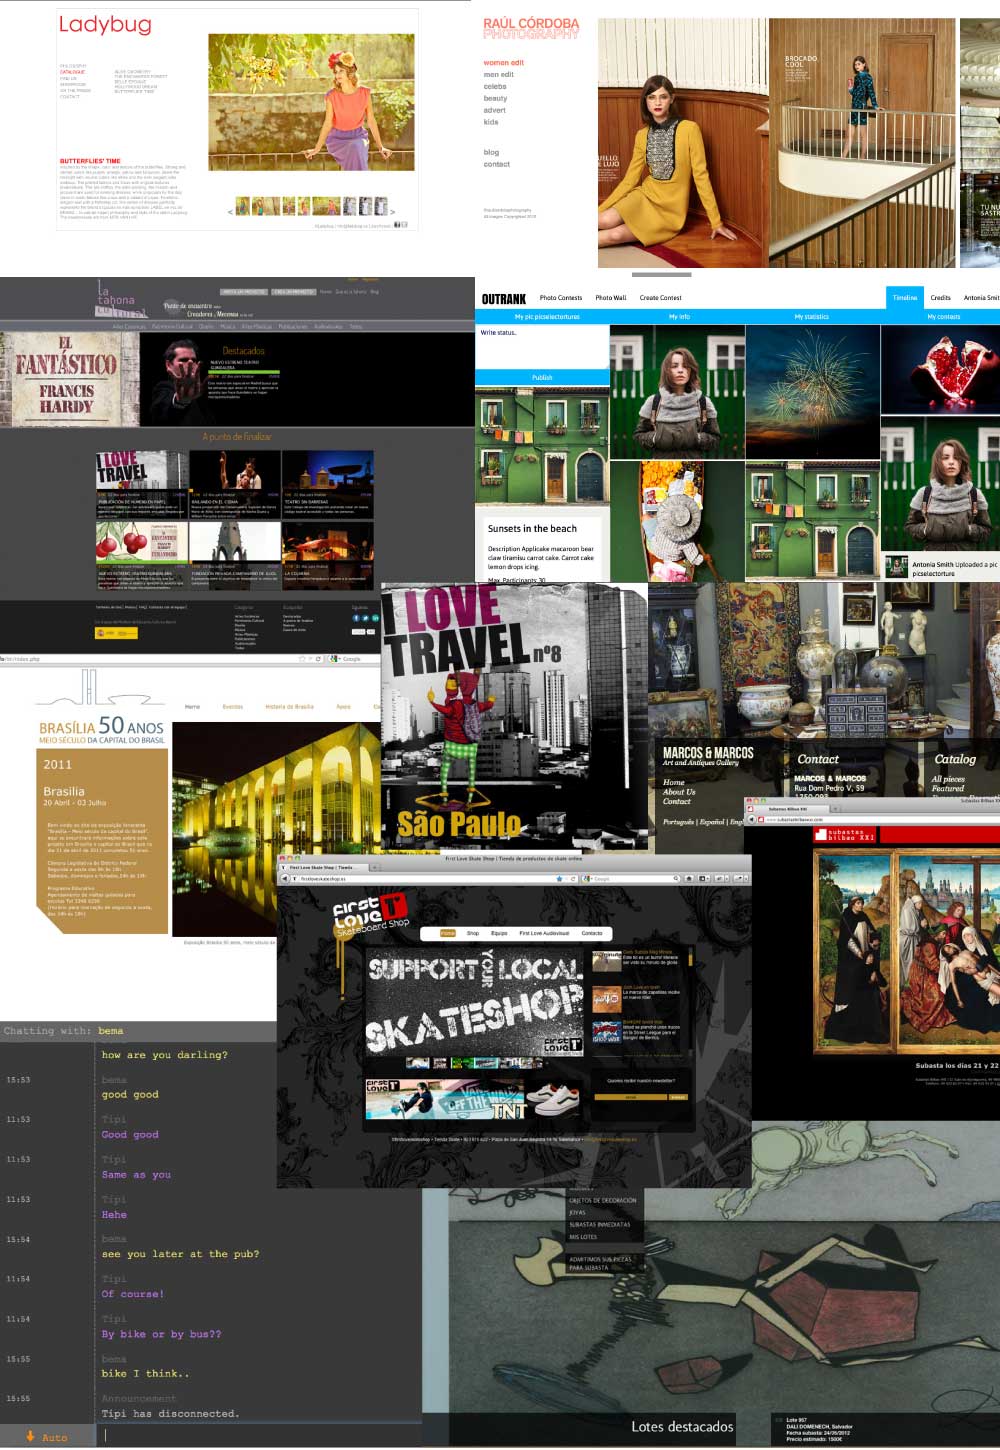Open the fireworks photo in OUTRANK
This screenshot has height=1450, width=1000.
[813, 392]
